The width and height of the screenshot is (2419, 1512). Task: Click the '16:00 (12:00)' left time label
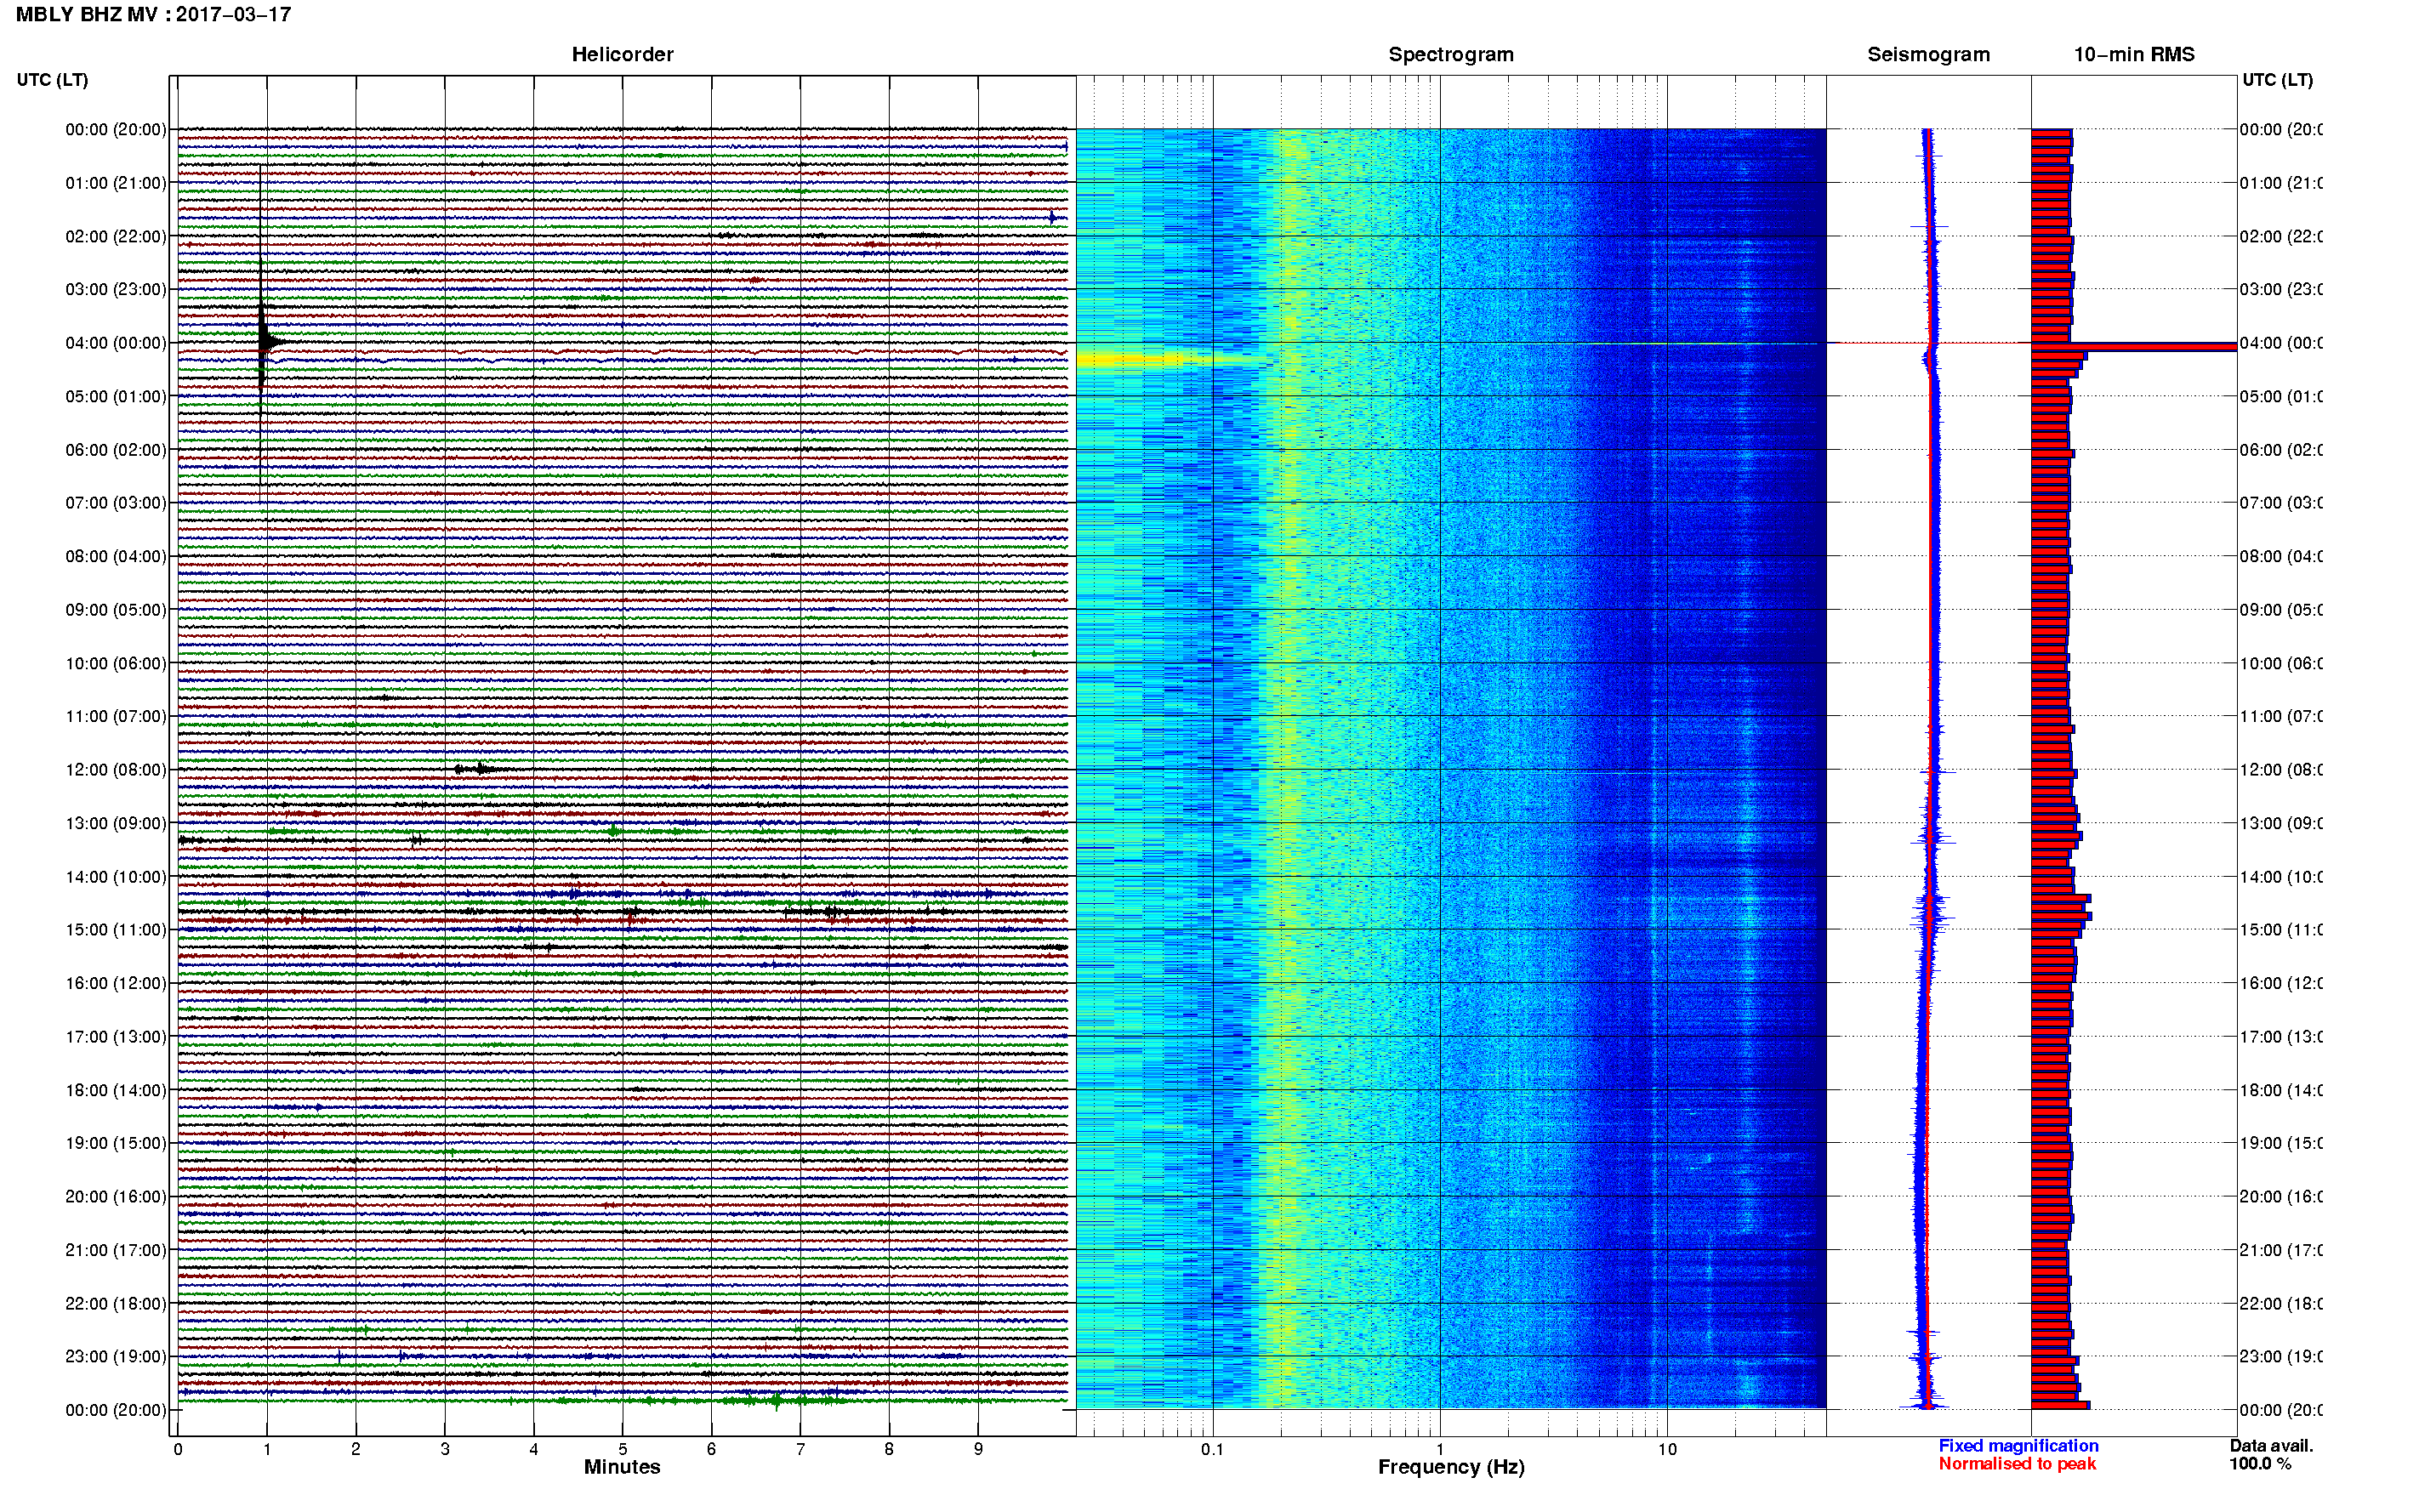pyautogui.click(x=116, y=983)
